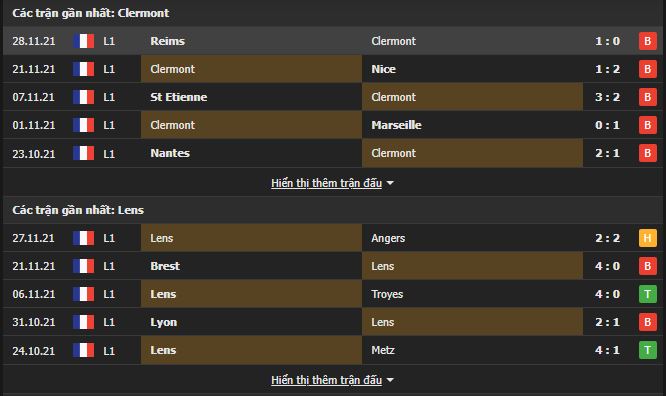Click the red B badge for Lyon-Lens
Image resolution: width=666 pixels, height=396 pixels.
(x=647, y=322)
